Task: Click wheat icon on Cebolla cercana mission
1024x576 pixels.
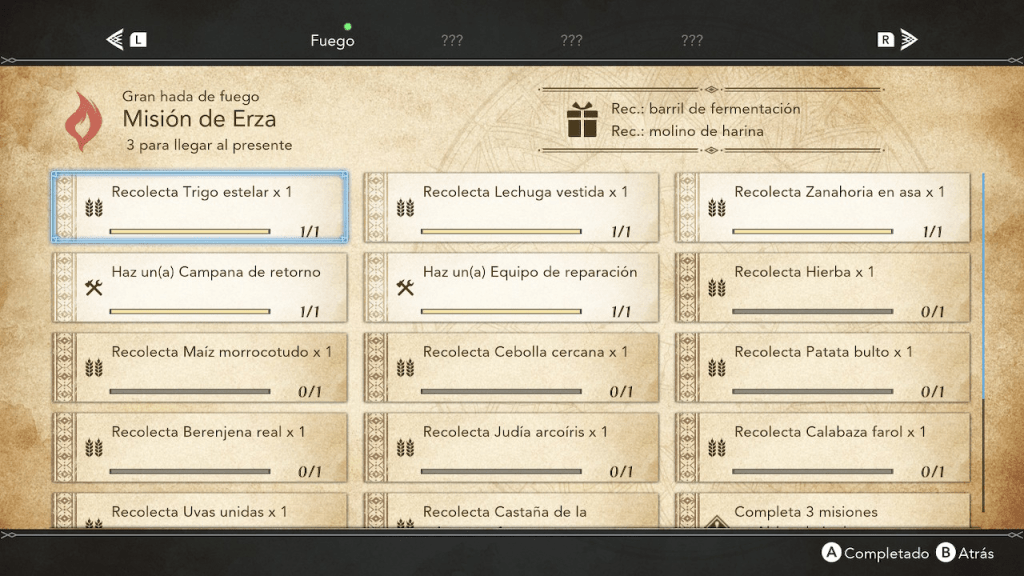Action: pyautogui.click(x=405, y=368)
